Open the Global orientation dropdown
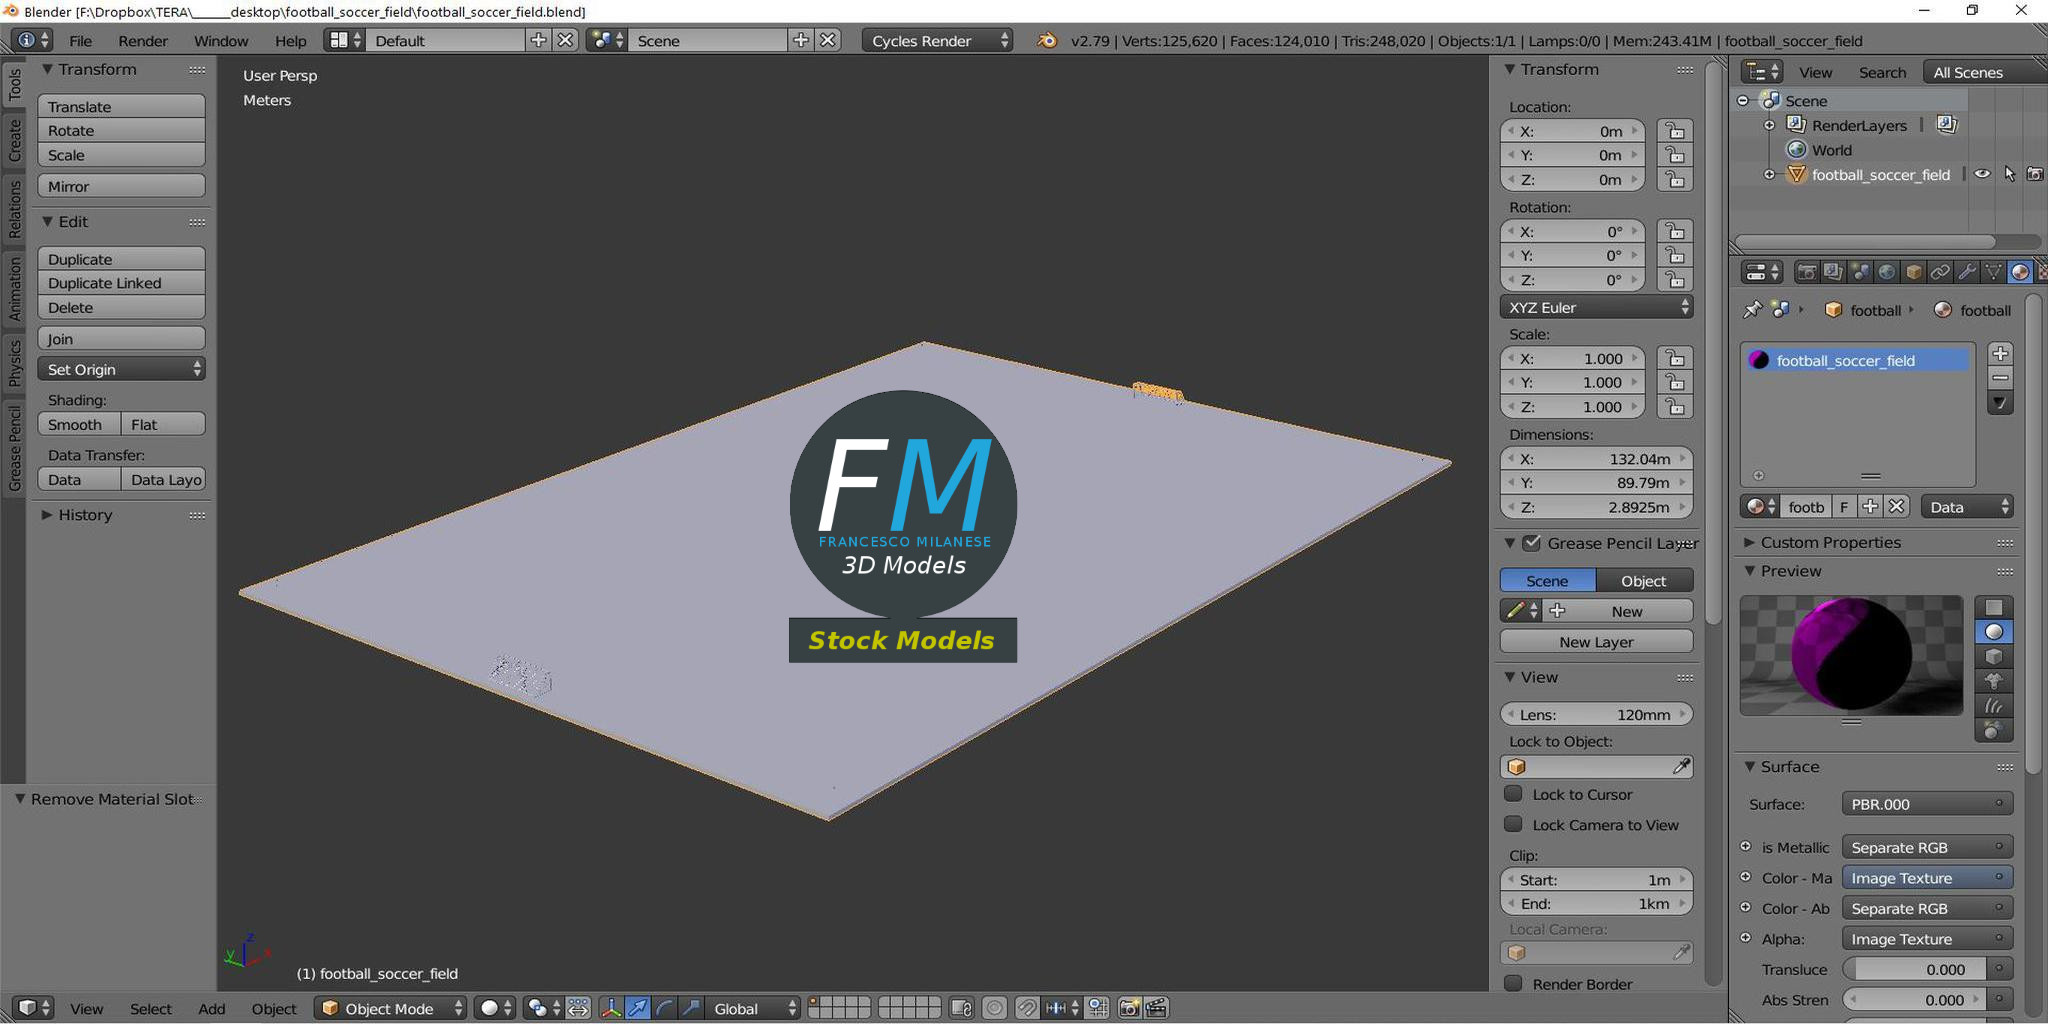 pos(755,1008)
